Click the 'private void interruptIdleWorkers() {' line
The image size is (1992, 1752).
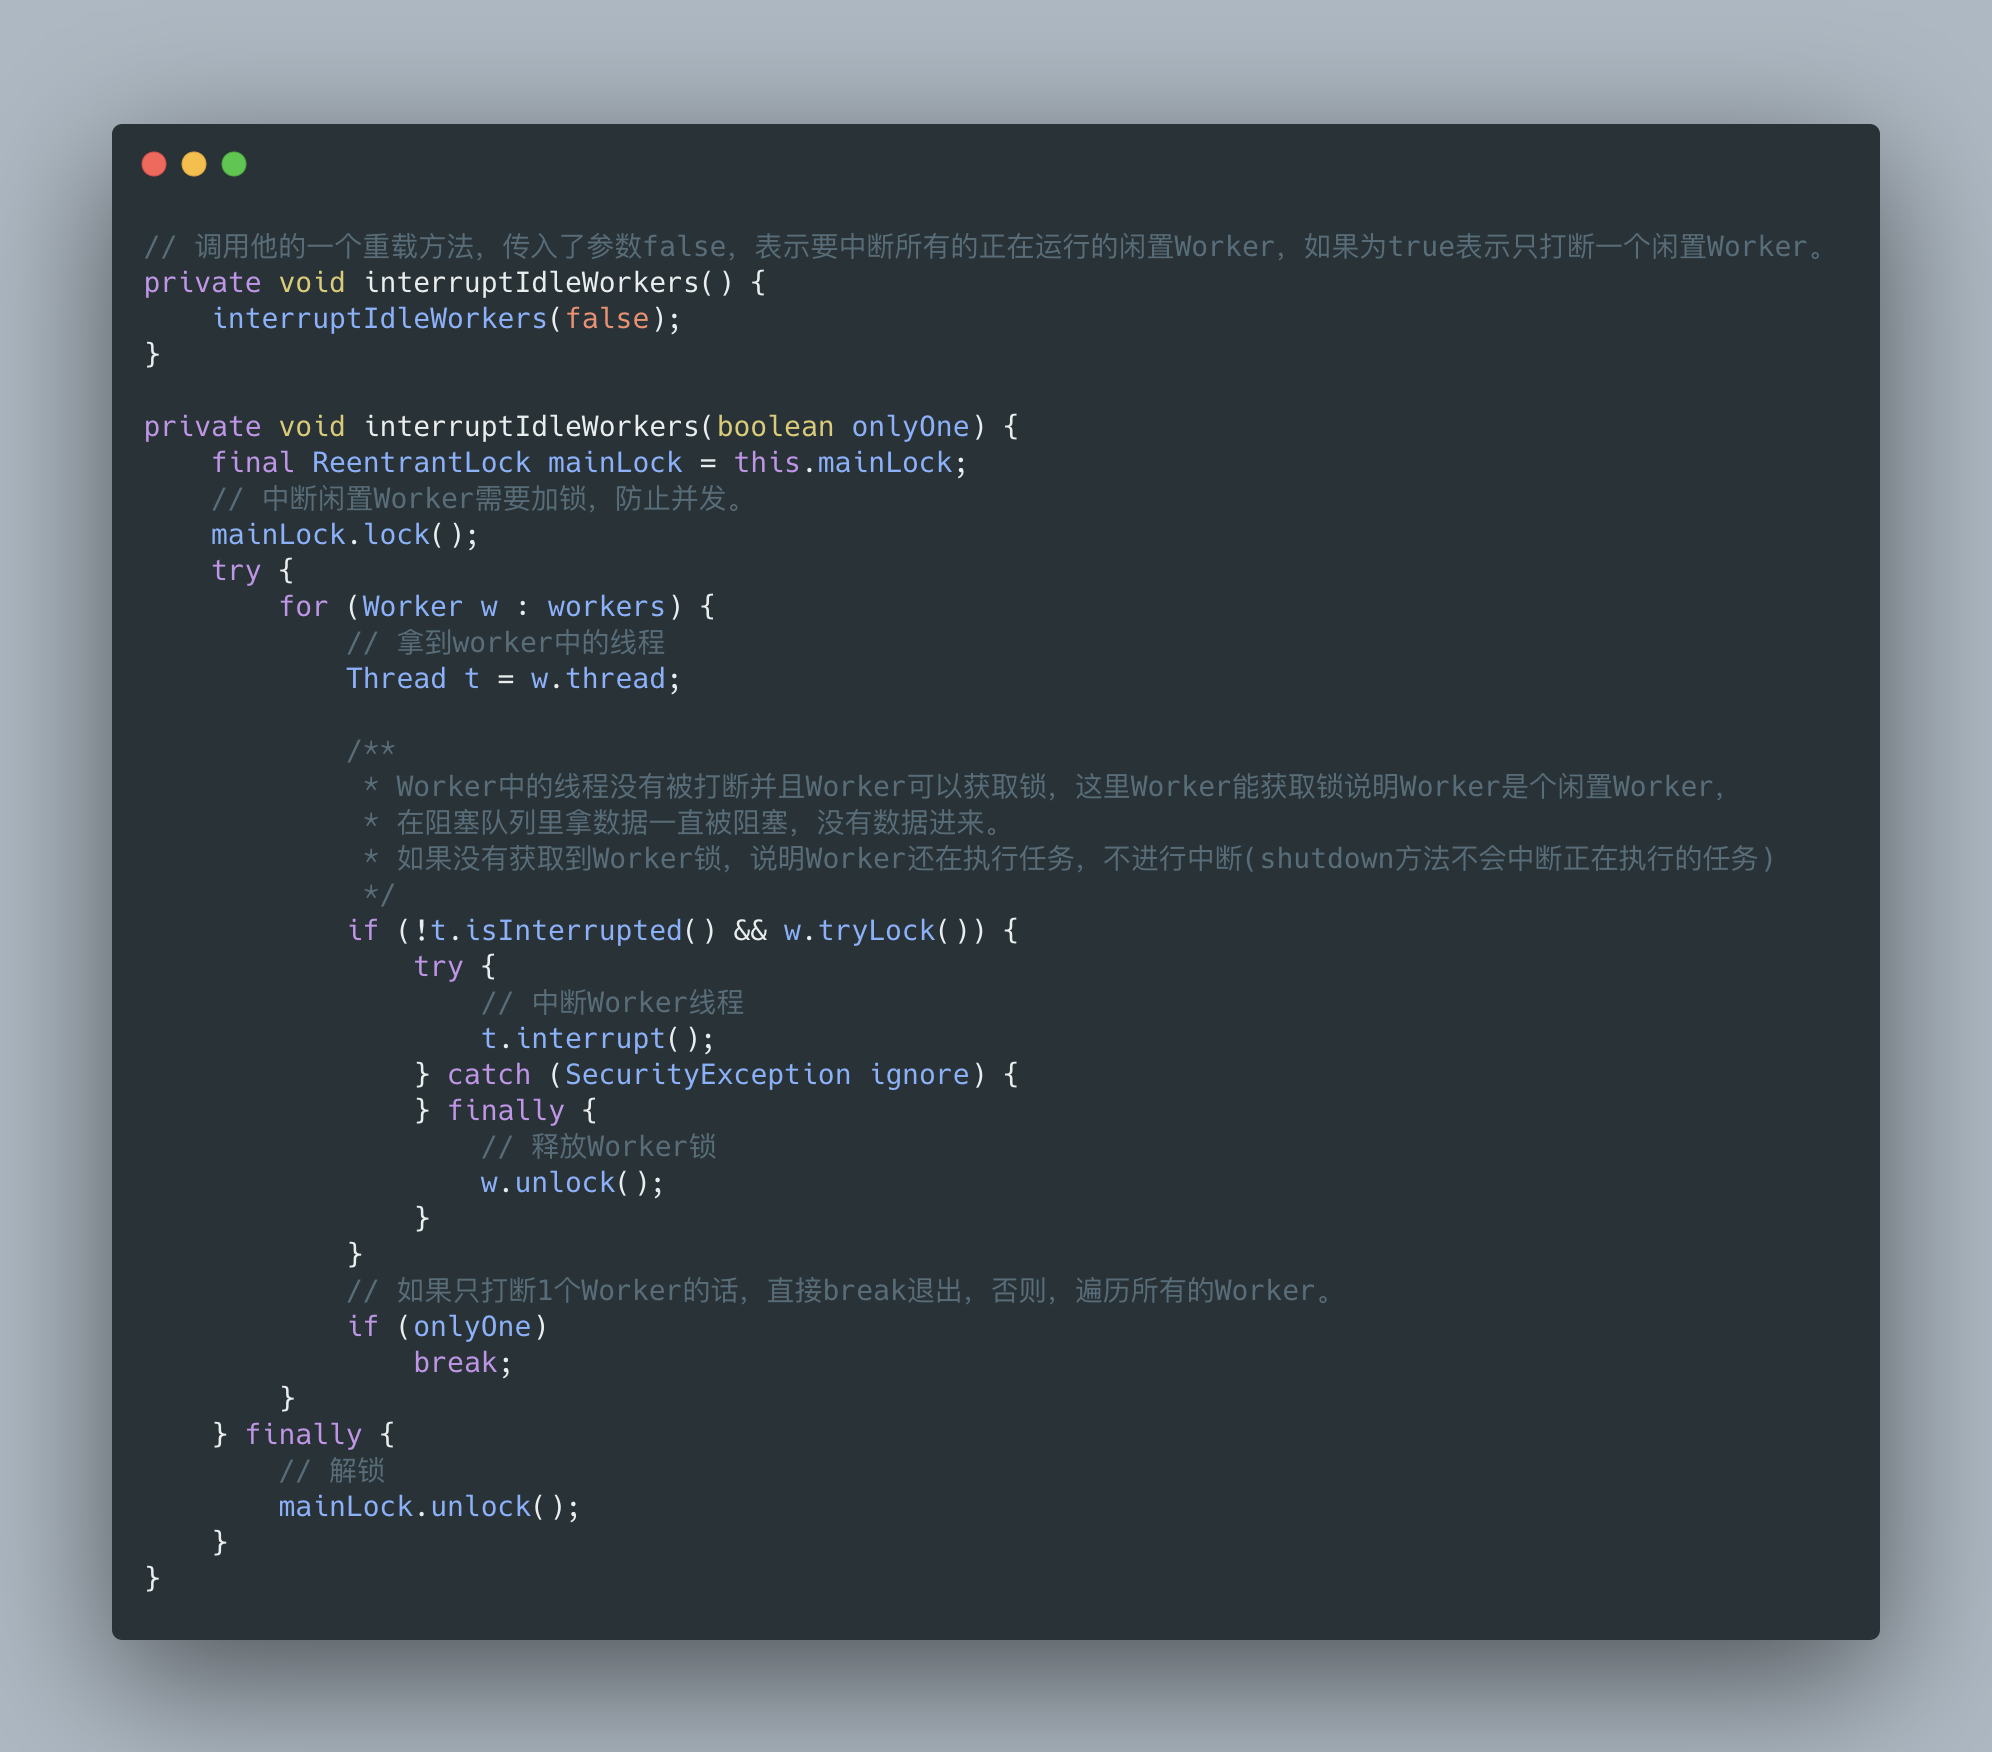point(455,283)
